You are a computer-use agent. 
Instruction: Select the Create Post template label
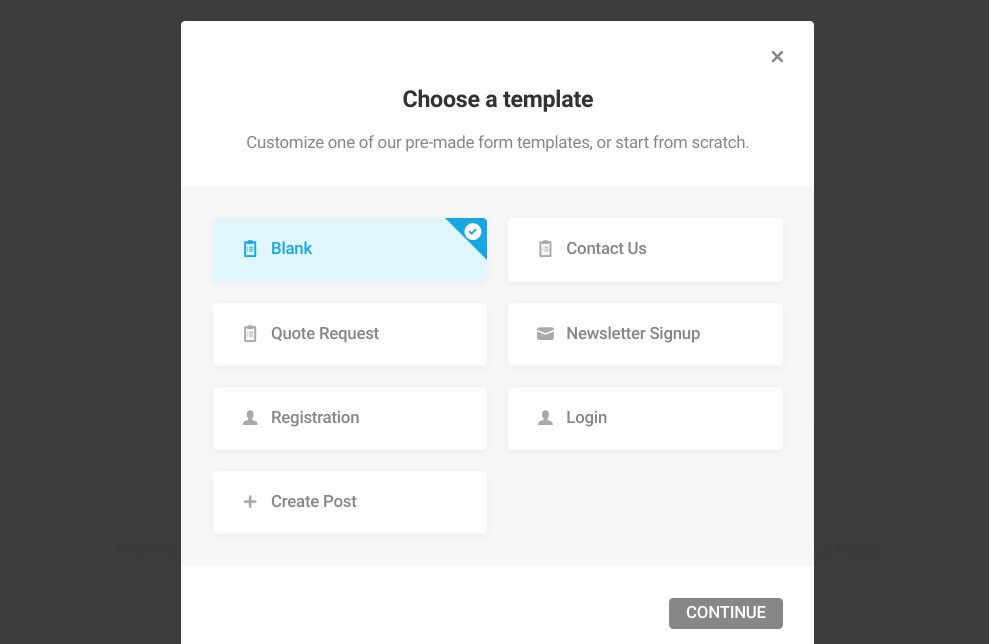313,502
